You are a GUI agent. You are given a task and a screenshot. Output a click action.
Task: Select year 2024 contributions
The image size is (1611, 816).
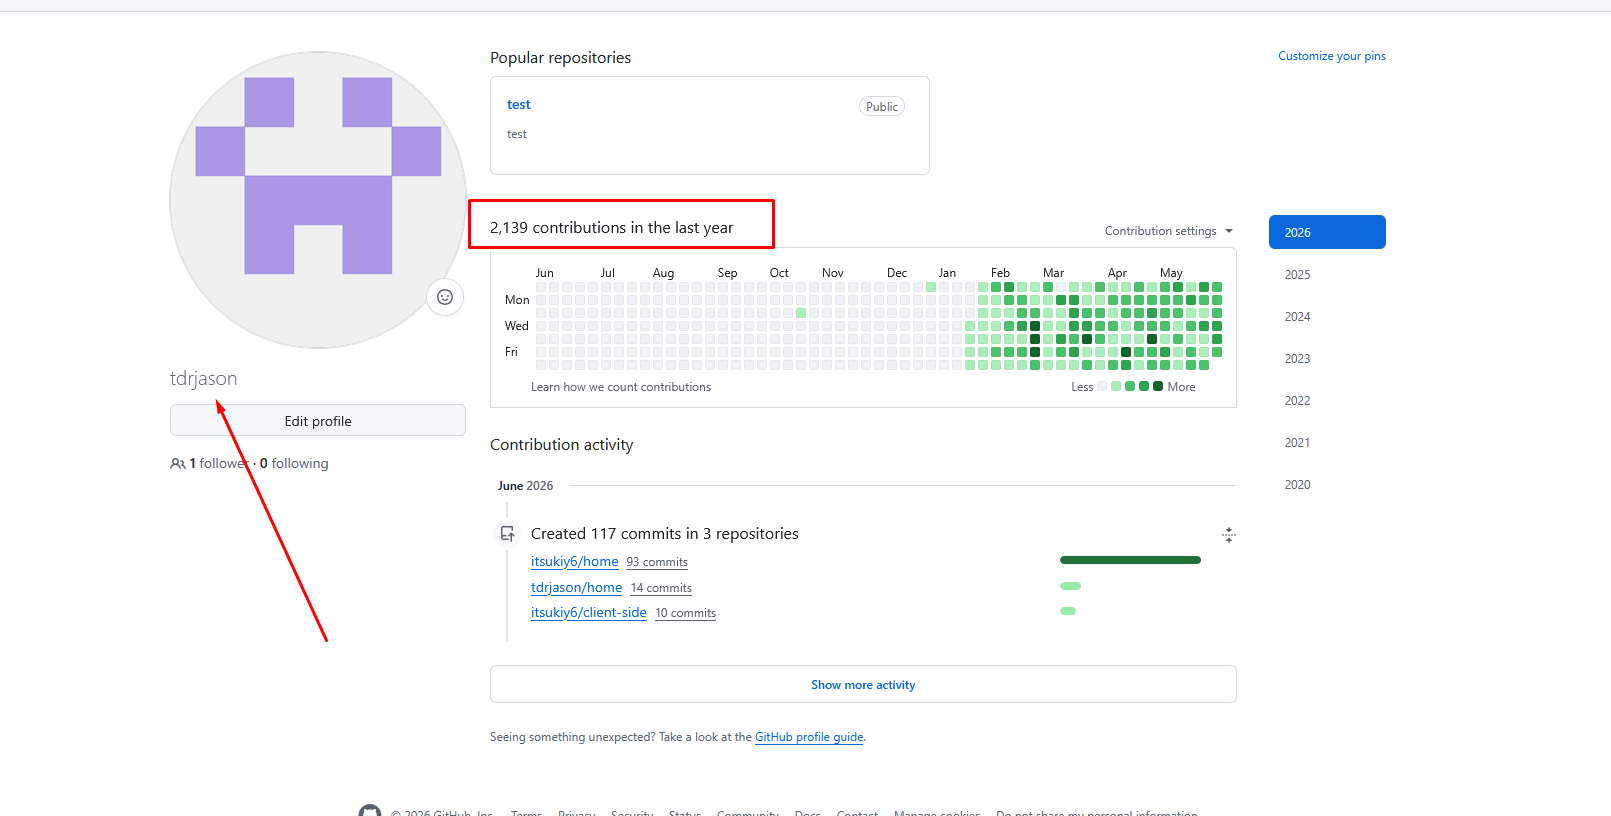click(1297, 316)
